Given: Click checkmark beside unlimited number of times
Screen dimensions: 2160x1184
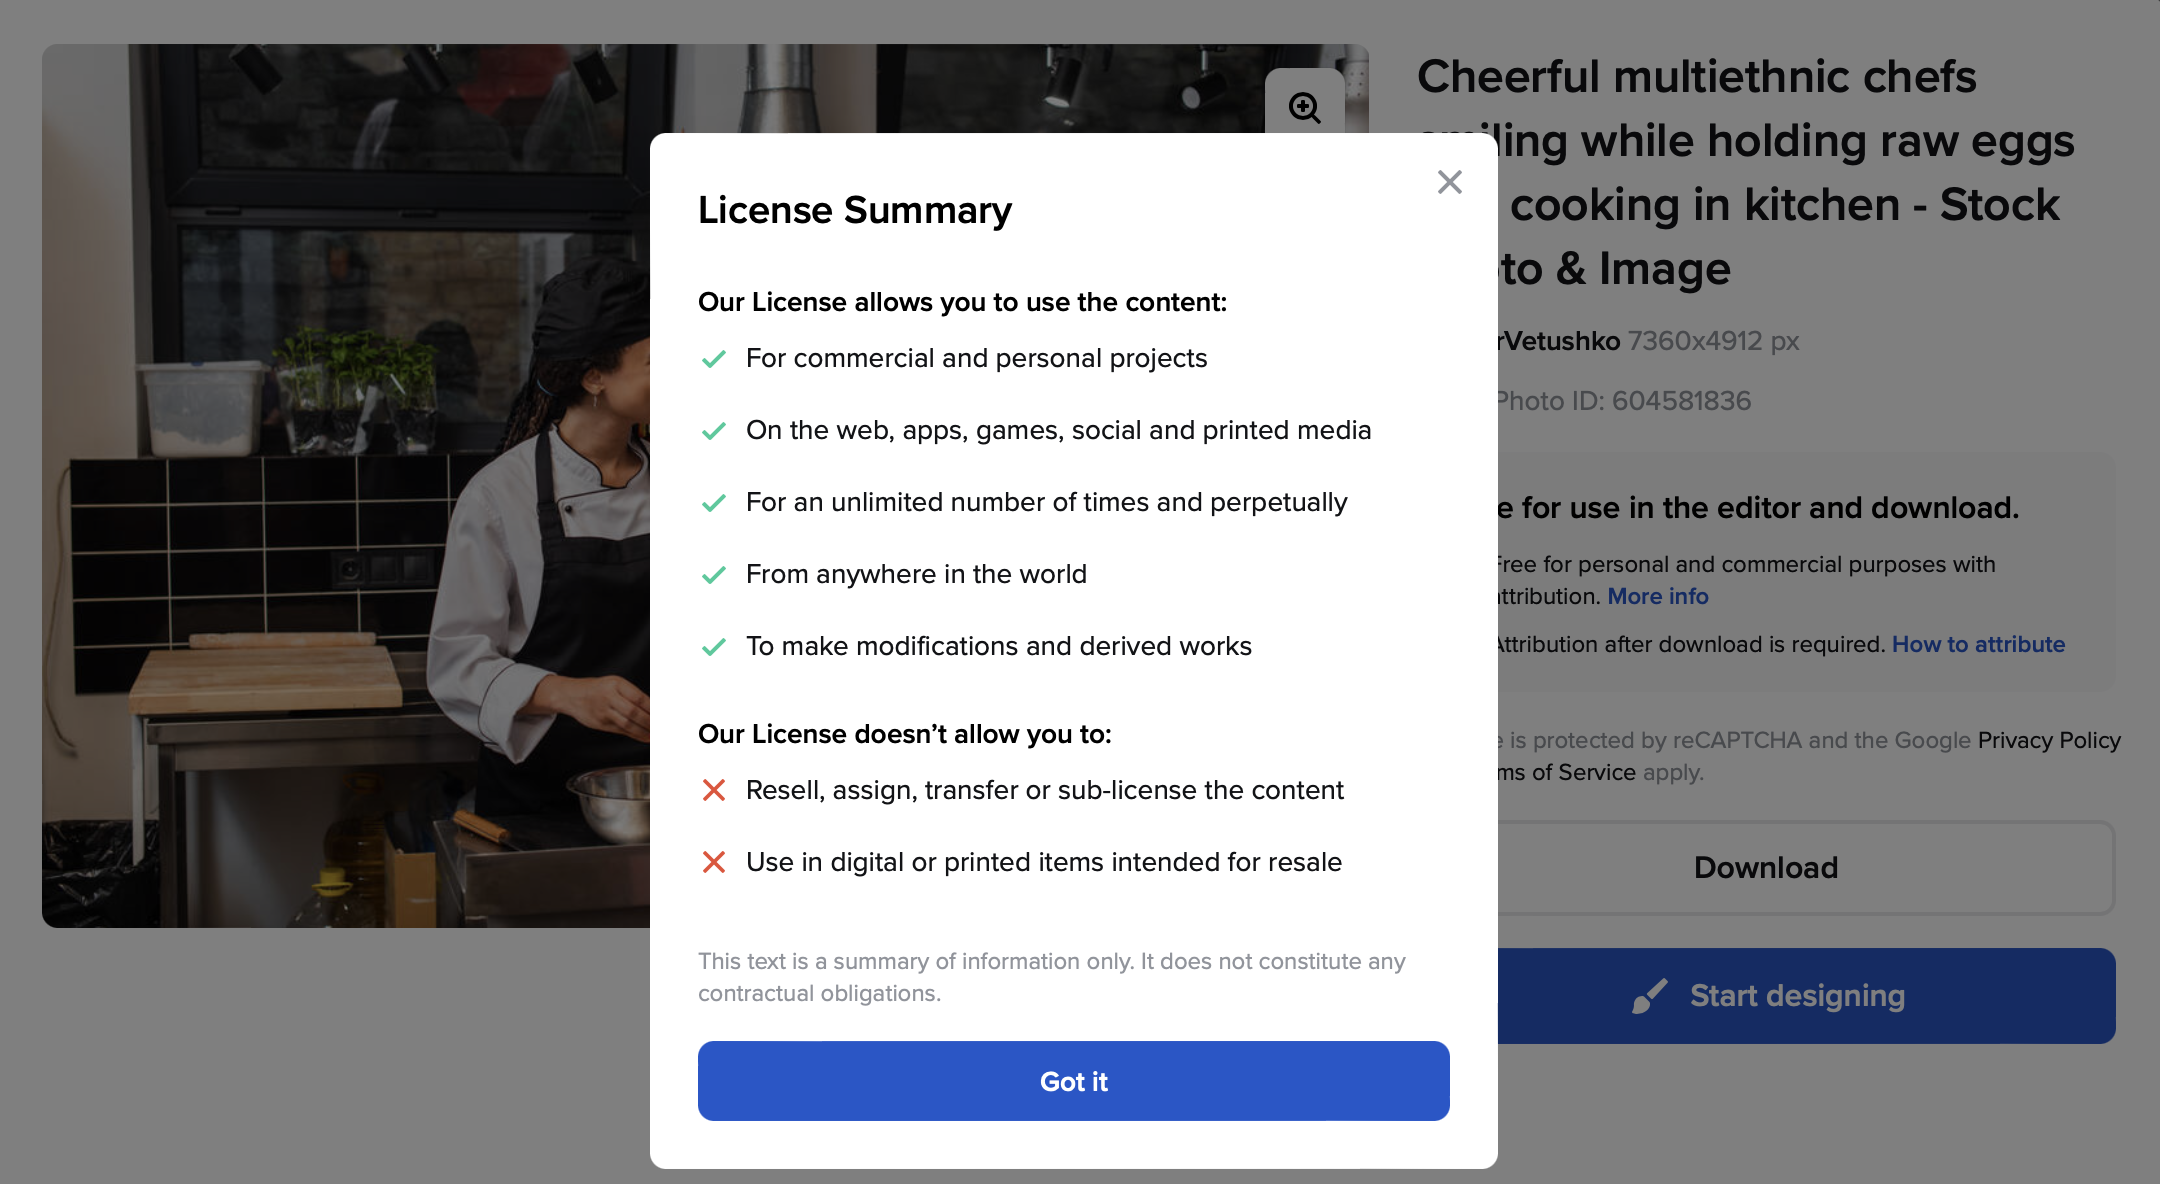Looking at the screenshot, I should pos(714,503).
